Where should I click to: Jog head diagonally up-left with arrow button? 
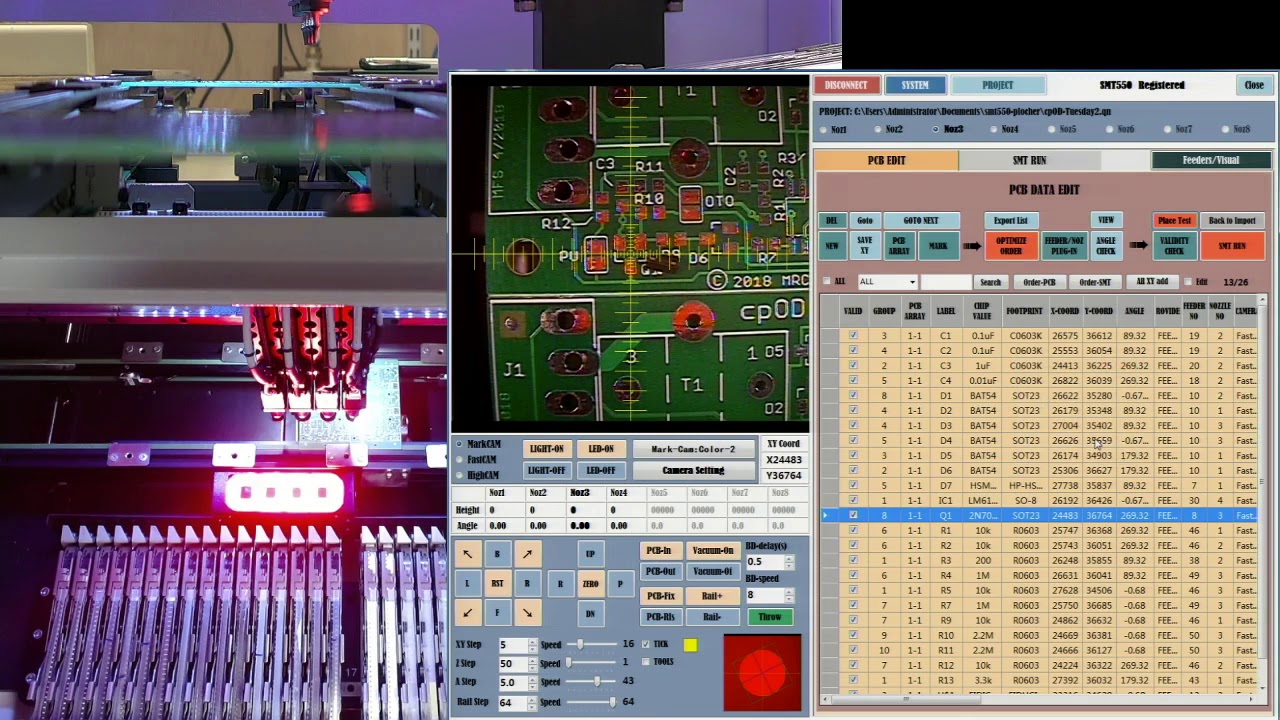[467, 553]
